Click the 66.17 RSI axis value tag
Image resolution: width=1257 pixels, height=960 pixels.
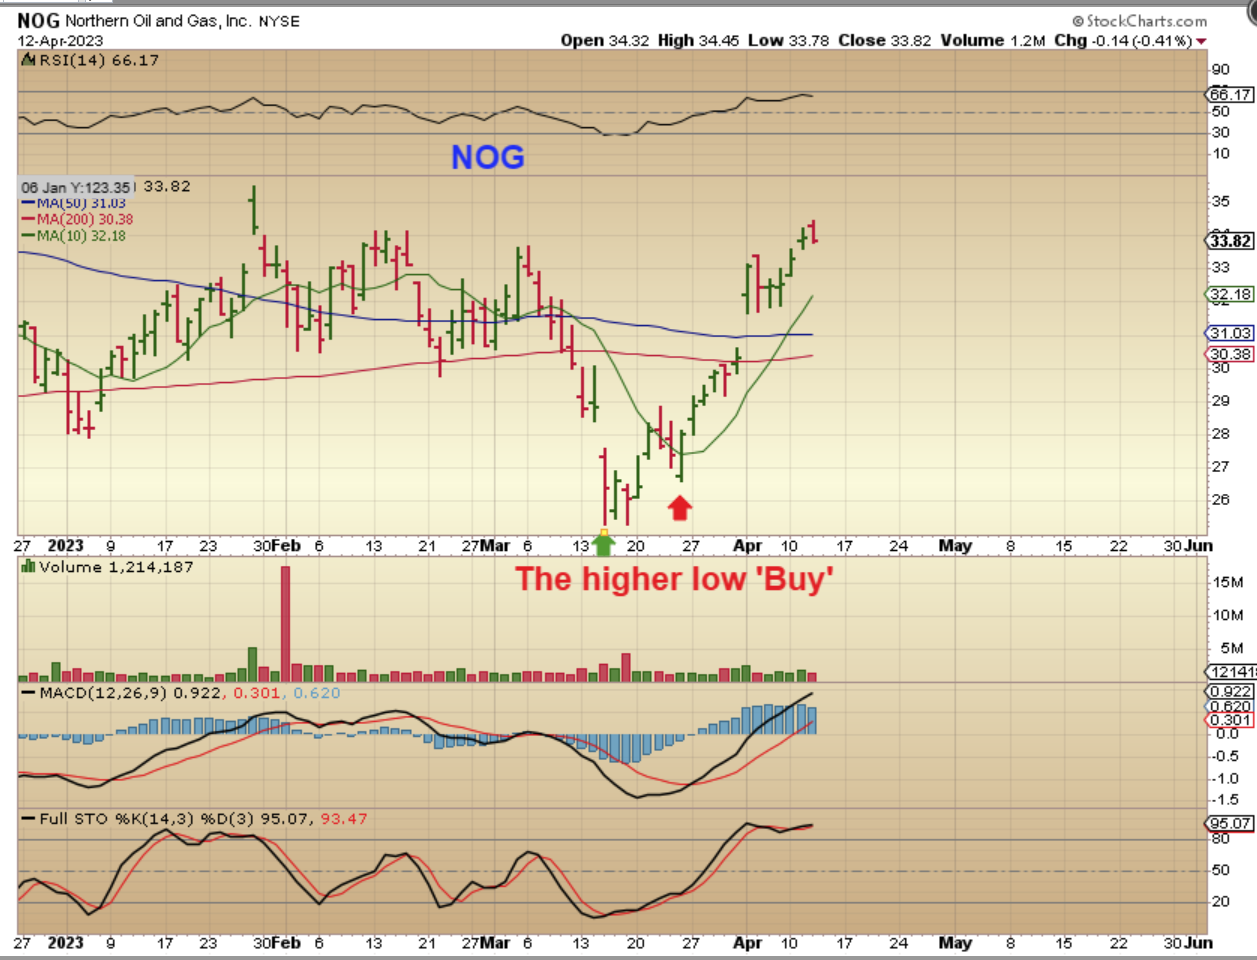click(1230, 95)
